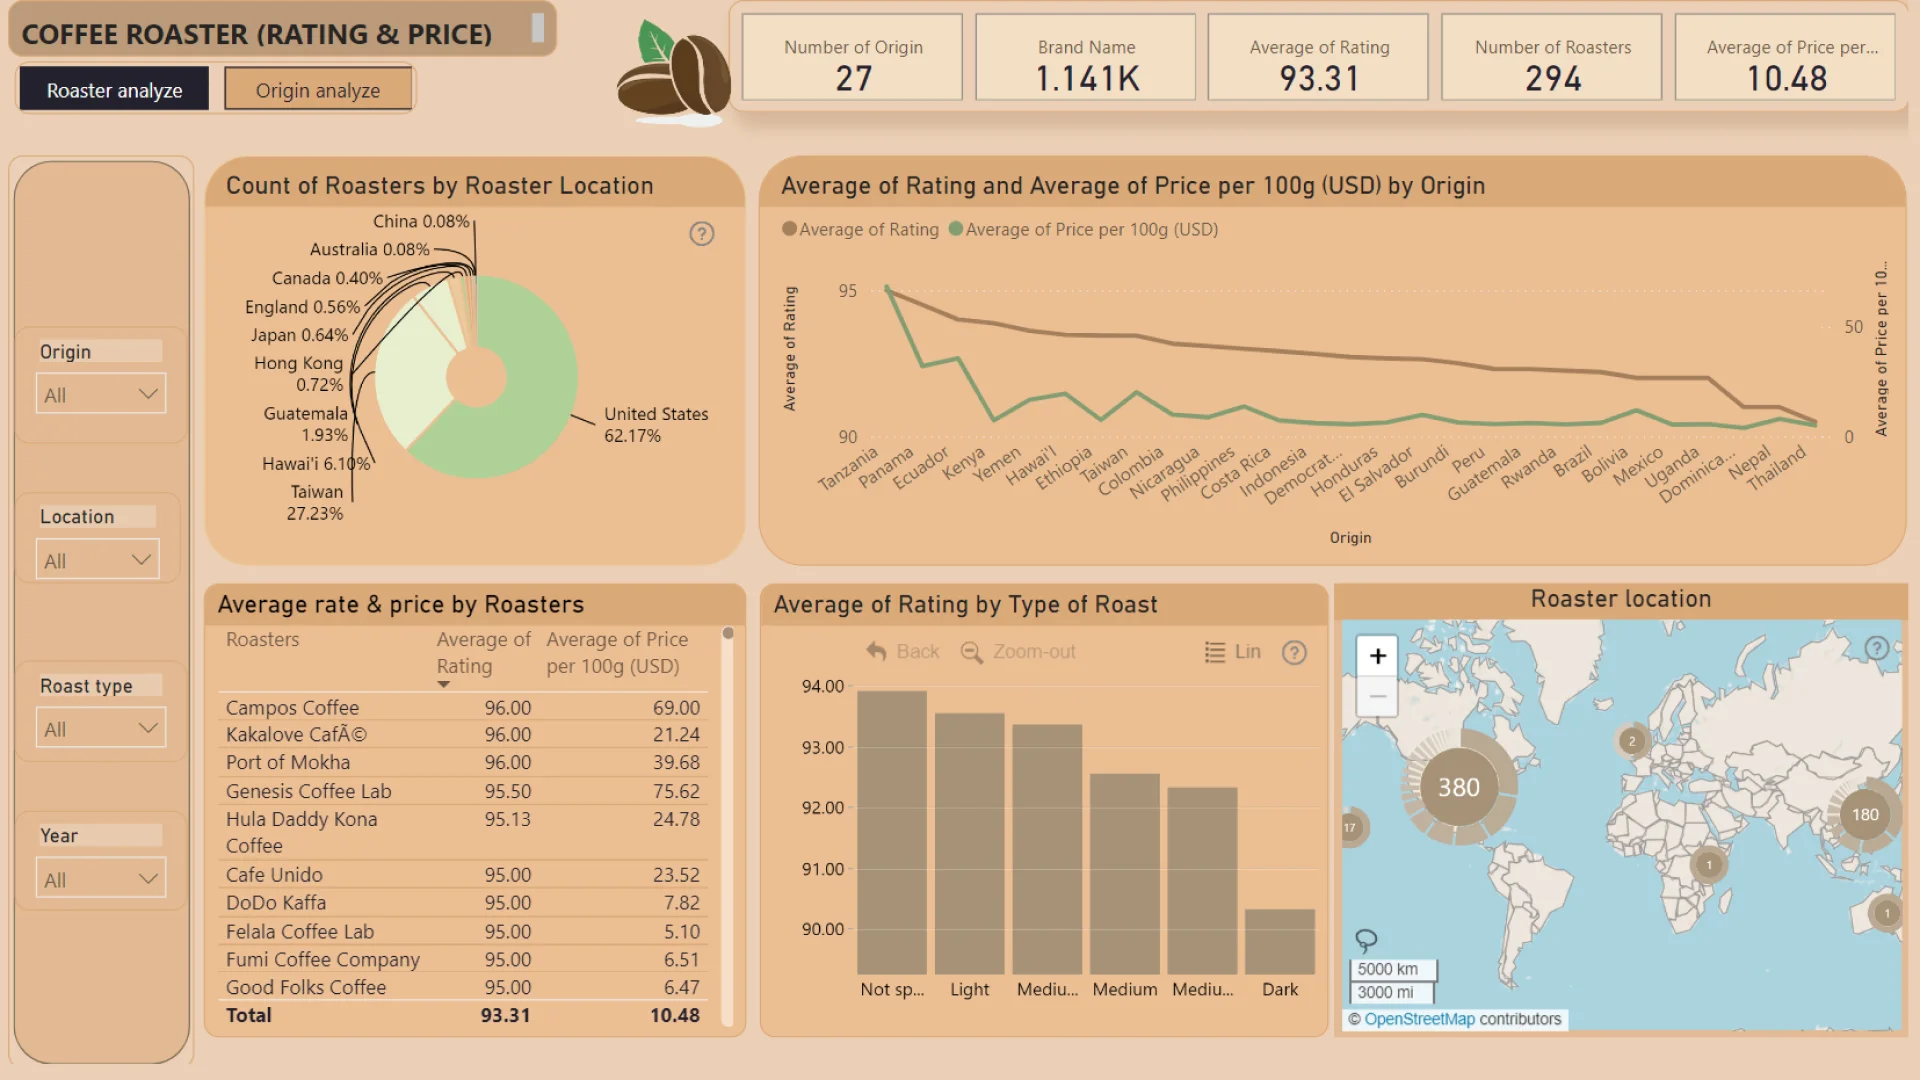Sort by Average of Rating arrow
1920x1080 pixels.
pos(443,685)
